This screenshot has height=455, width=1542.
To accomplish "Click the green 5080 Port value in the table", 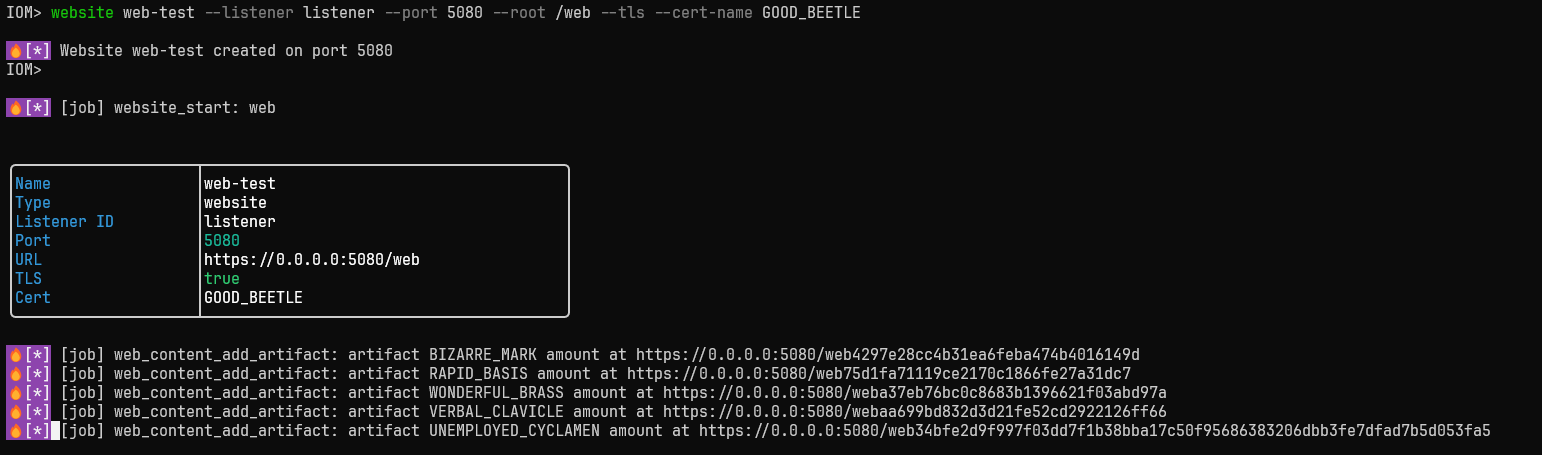I will pos(222,241).
